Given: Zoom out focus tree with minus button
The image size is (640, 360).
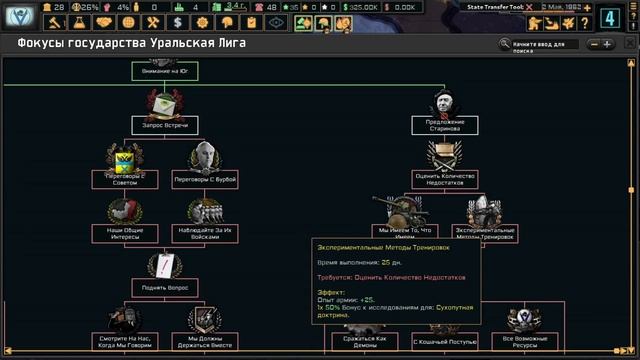Looking at the screenshot, I should [594, 44].
